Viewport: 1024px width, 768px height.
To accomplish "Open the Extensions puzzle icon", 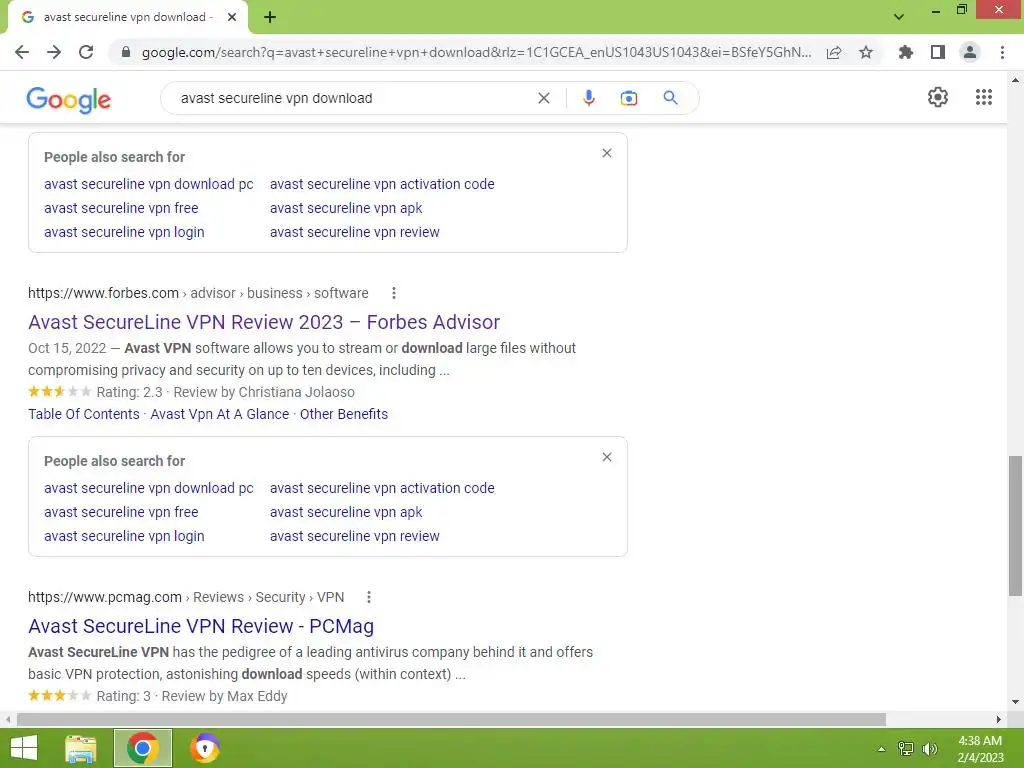I will click(905, 52).
